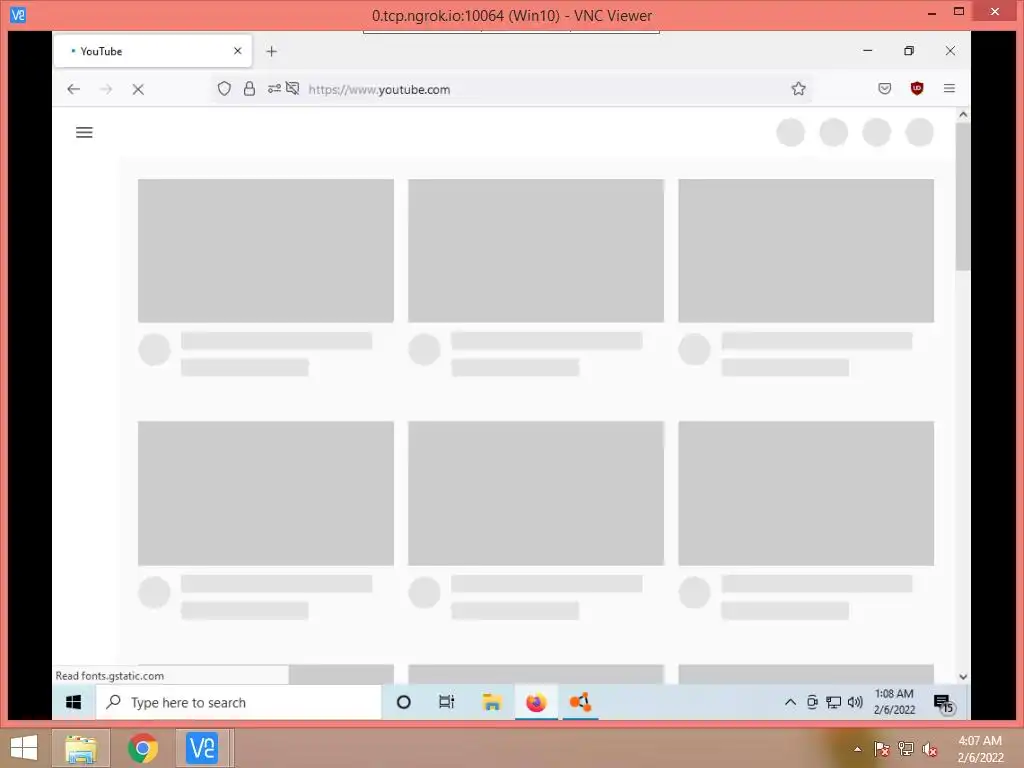Restore down the Firefox window
The image size is (1024, 768).
908,51
